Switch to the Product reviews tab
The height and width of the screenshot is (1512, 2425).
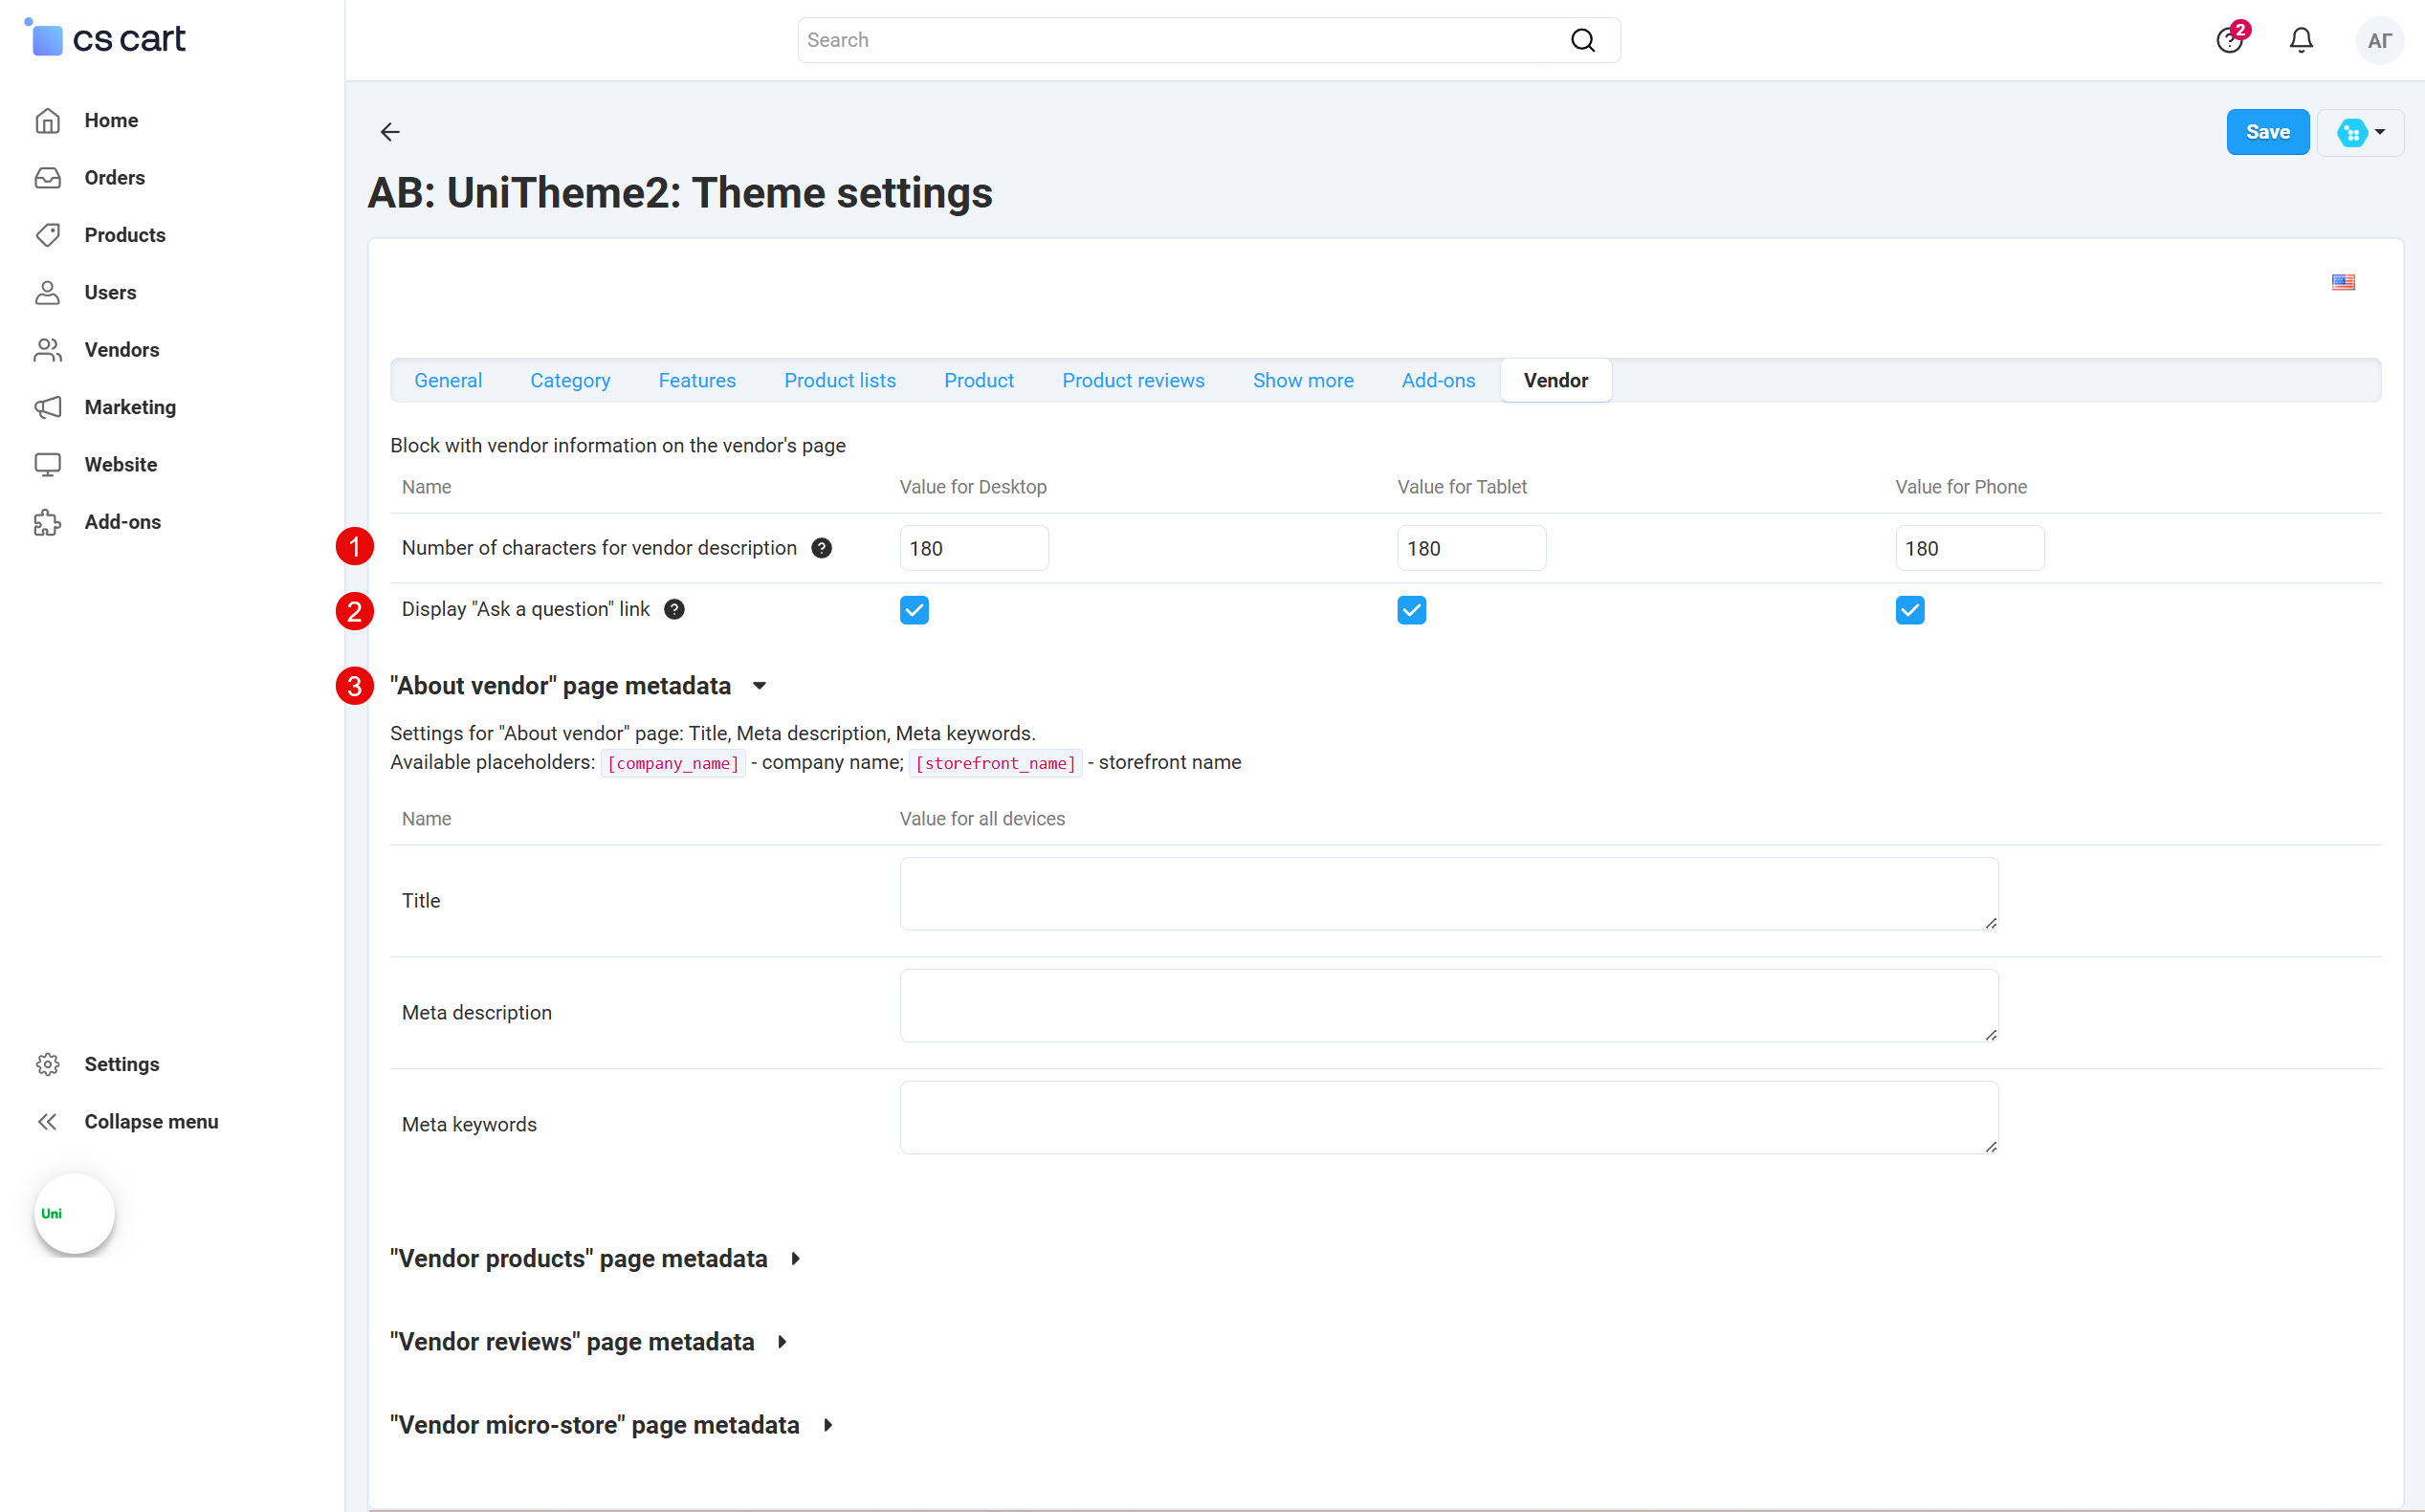[1133, 380]
